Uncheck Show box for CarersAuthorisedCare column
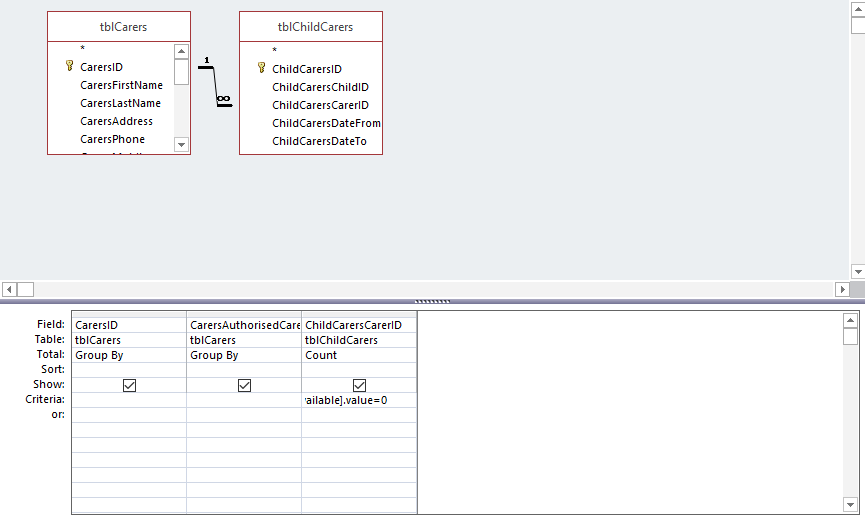This screenshot has height=525, width=865. pos(244,385)
